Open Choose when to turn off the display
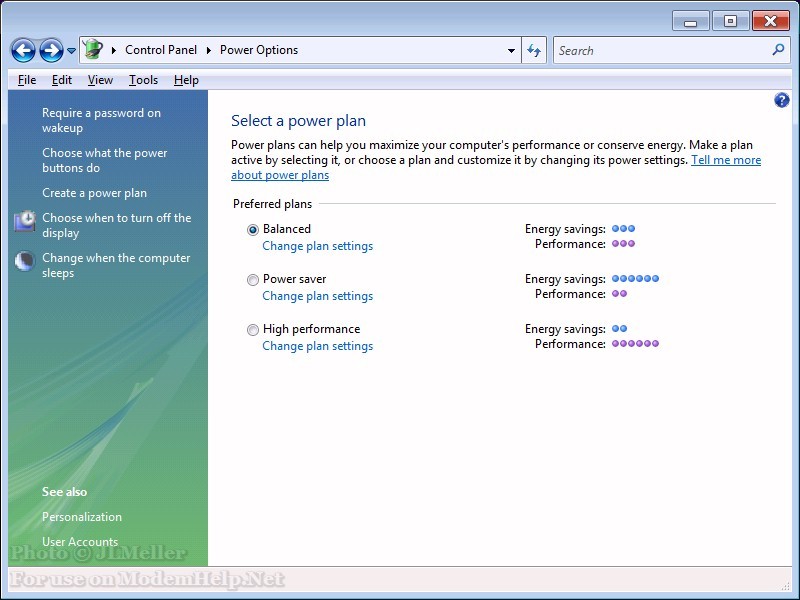The image size is (800, 600). point(116,225)
